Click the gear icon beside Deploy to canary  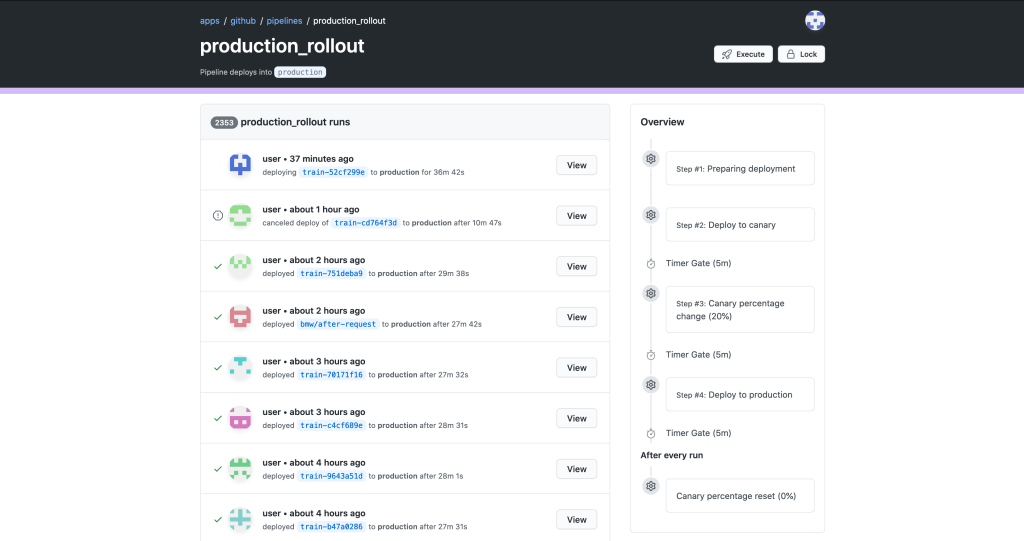coord(651,215)
